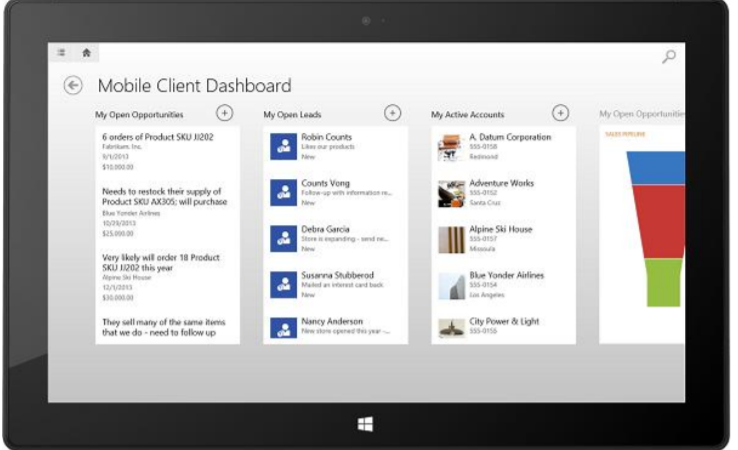
Task: Open '6 orders of Product SKU JJ202' opportunity
Action: [158, 137]
